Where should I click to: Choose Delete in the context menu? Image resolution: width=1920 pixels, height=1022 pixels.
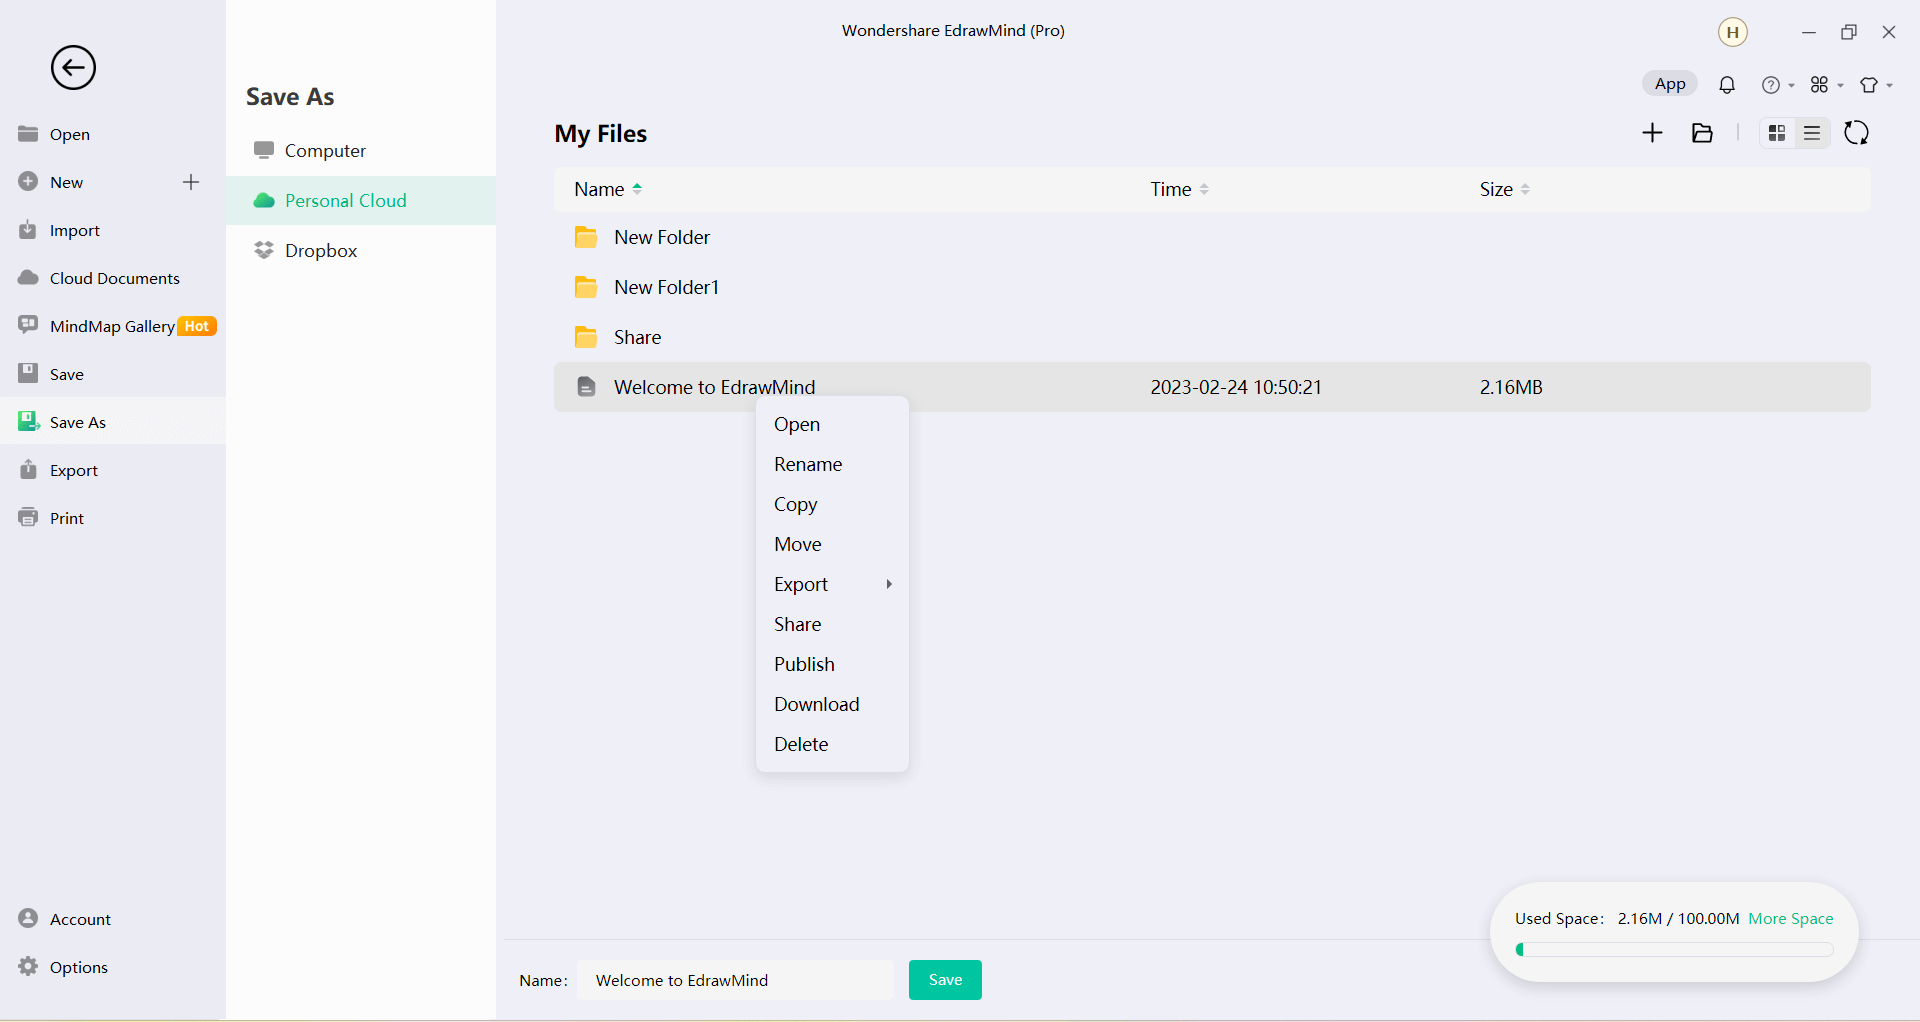(832, 744)
